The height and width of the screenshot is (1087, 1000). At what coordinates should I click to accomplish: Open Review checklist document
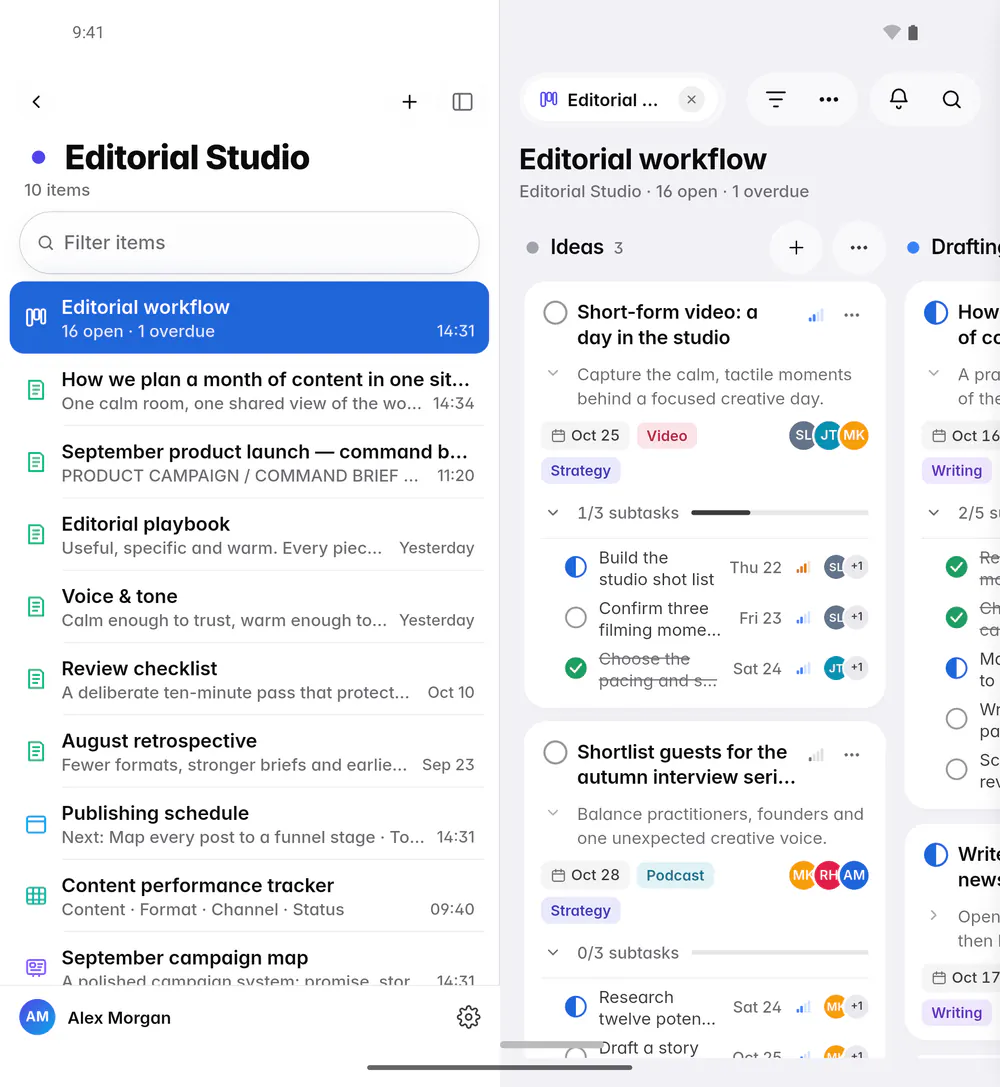tap(249, 679)
